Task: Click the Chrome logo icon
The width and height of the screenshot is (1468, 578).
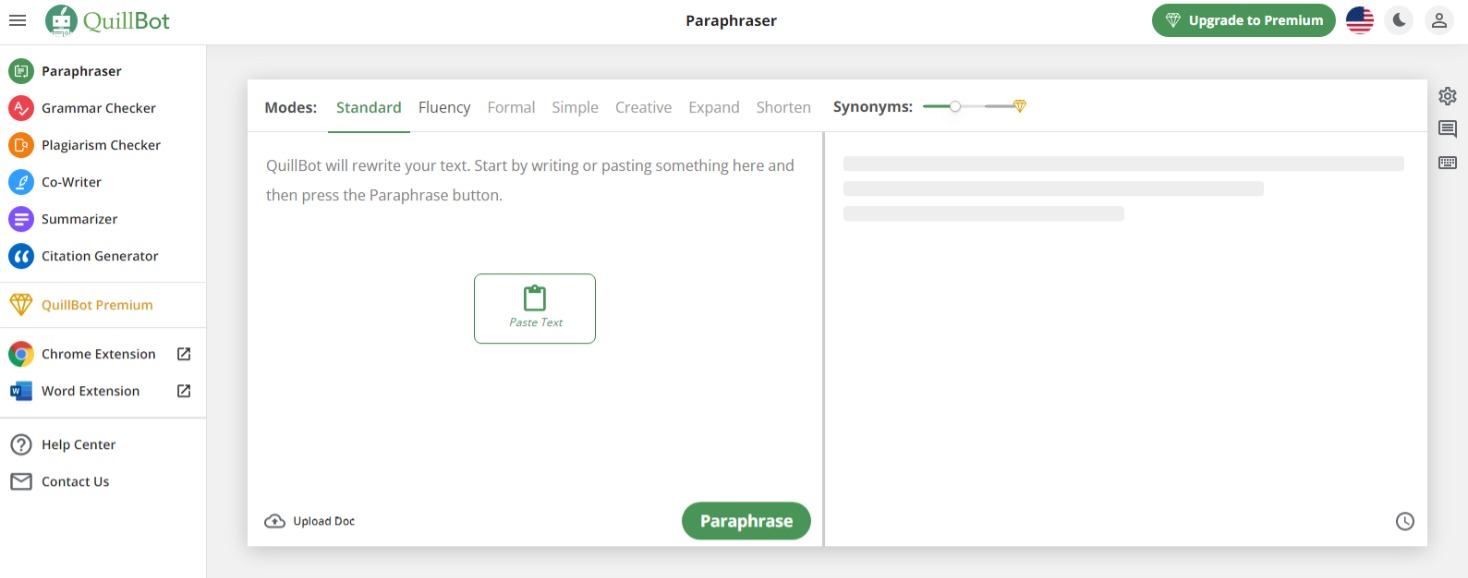Action: [21, 354]
